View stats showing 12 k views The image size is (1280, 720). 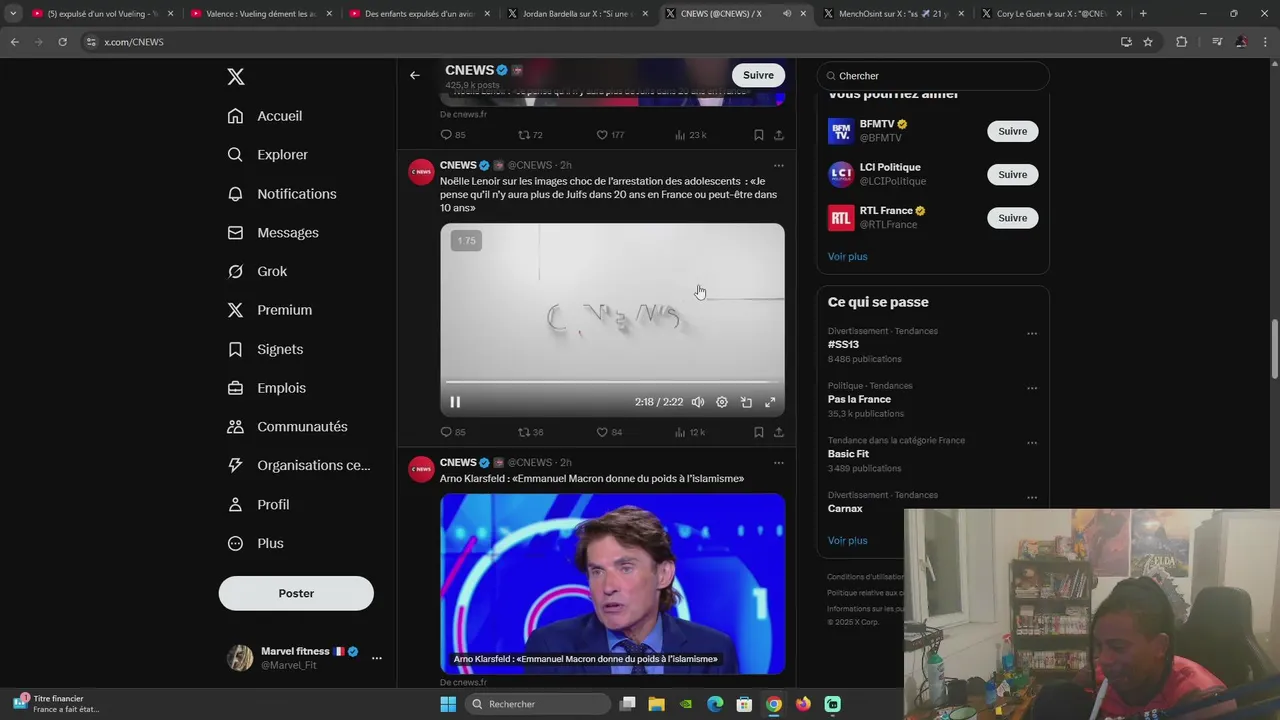(690, 432)
